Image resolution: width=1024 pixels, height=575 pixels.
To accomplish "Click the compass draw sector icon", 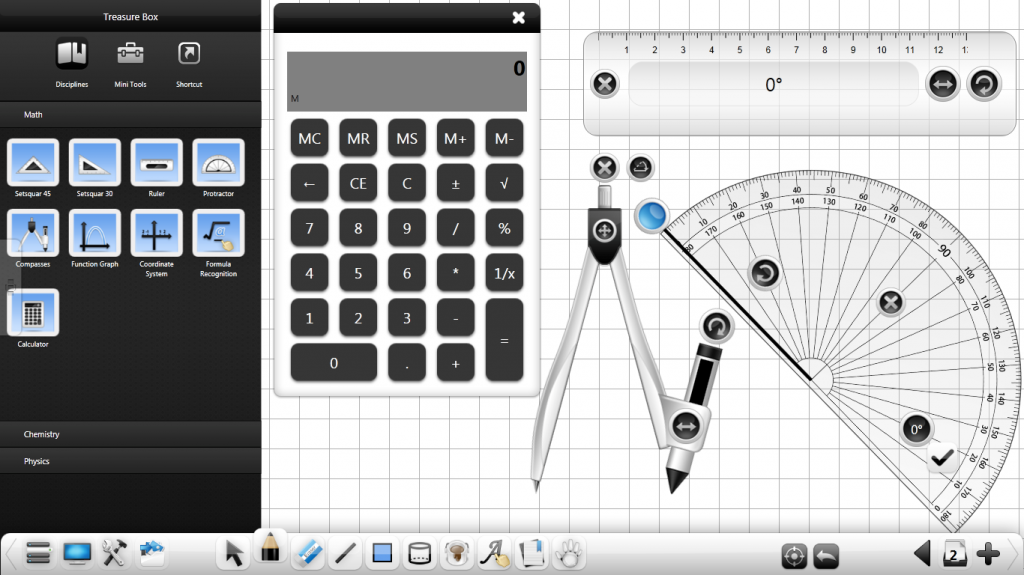I will point(641,168).
